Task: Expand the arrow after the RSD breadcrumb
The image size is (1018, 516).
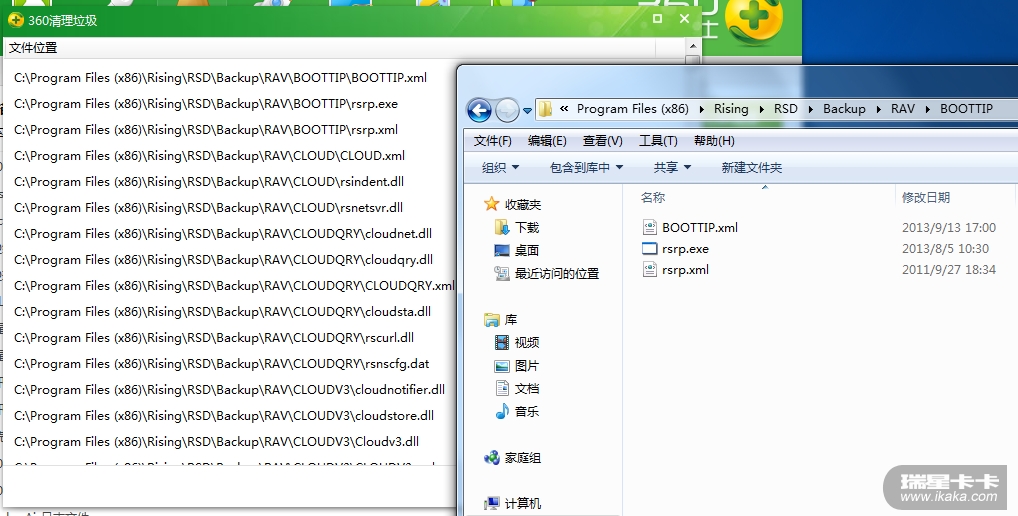Action: point(811,109)
